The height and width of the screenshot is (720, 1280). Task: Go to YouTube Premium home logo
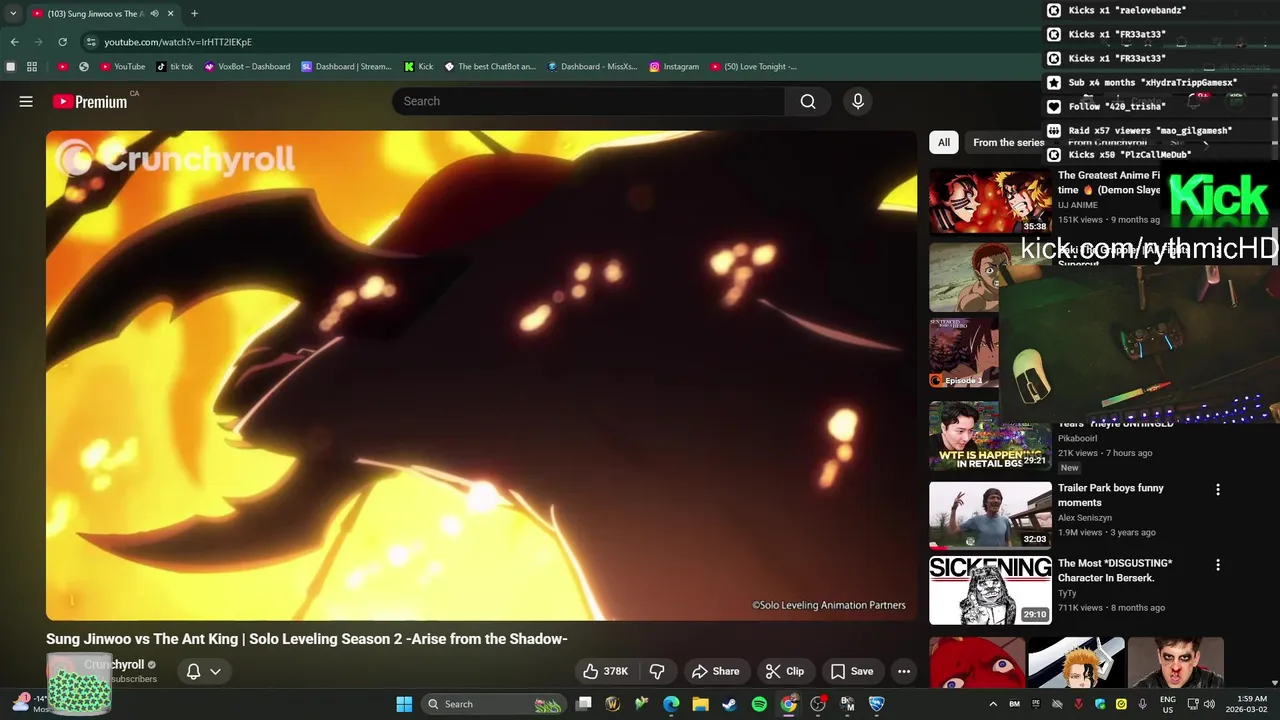pos(90,101)
